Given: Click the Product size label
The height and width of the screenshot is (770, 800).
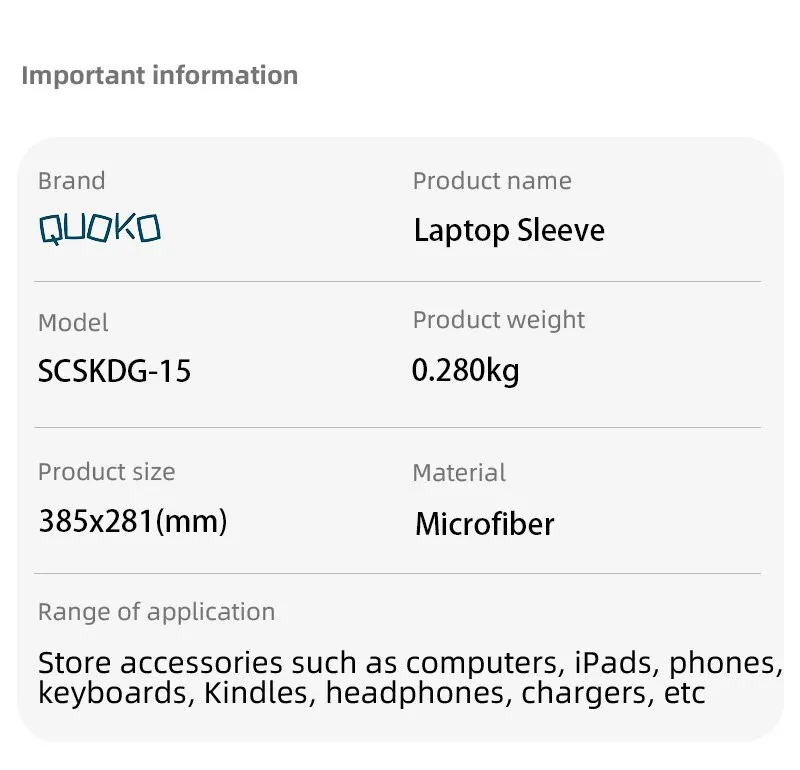Looking at the screenshot, I should pos(106,472).
